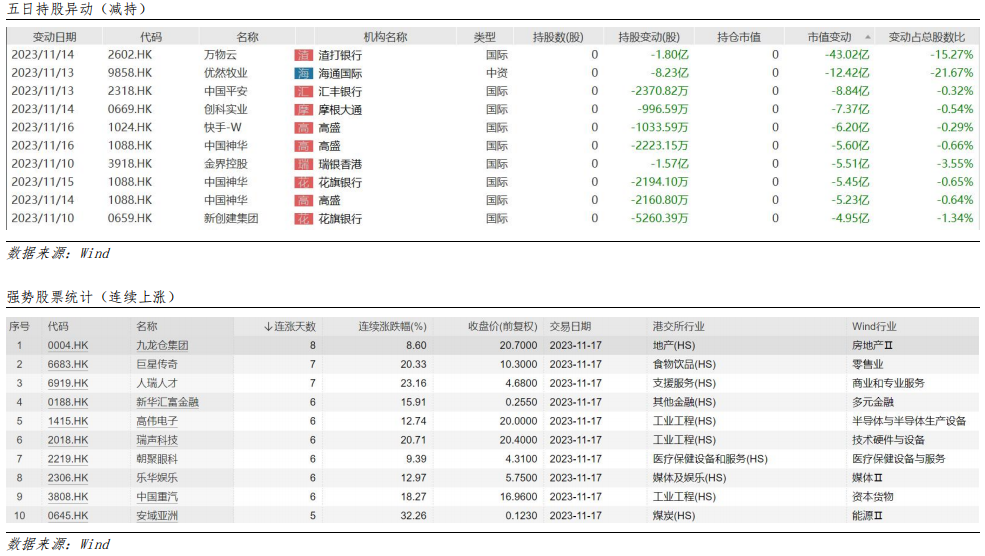Click the 金界控股 name cell

point(226,164)
